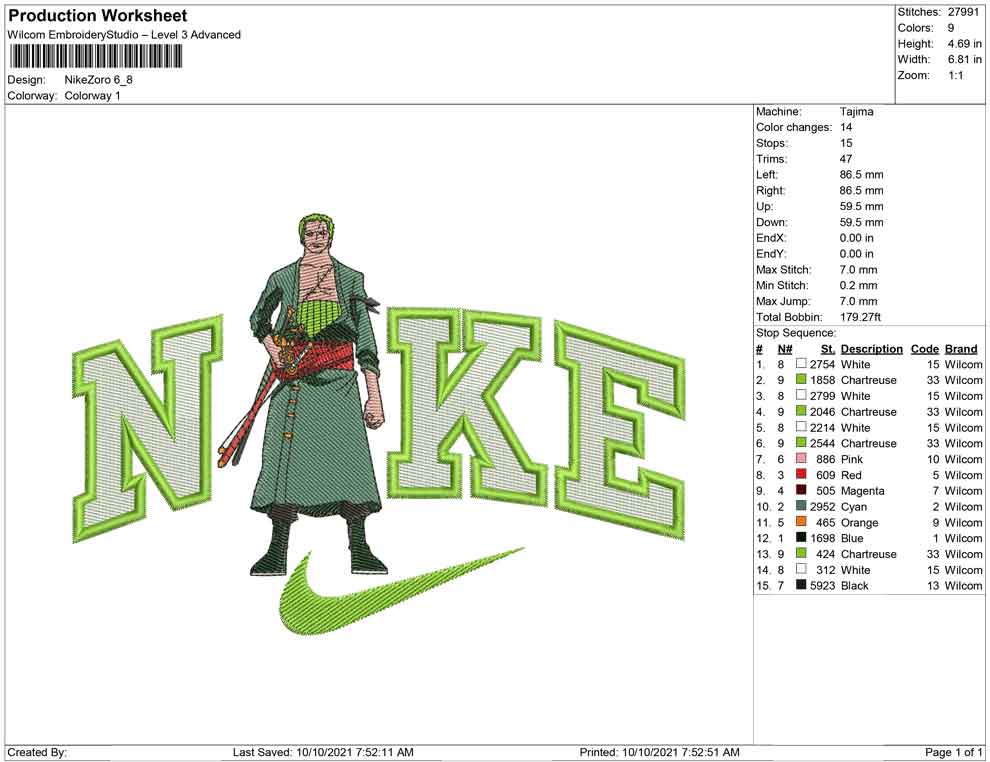Click the 'Trims:' value 47
This screenshot has height=762, width=990.
click(x=845, y=158)
